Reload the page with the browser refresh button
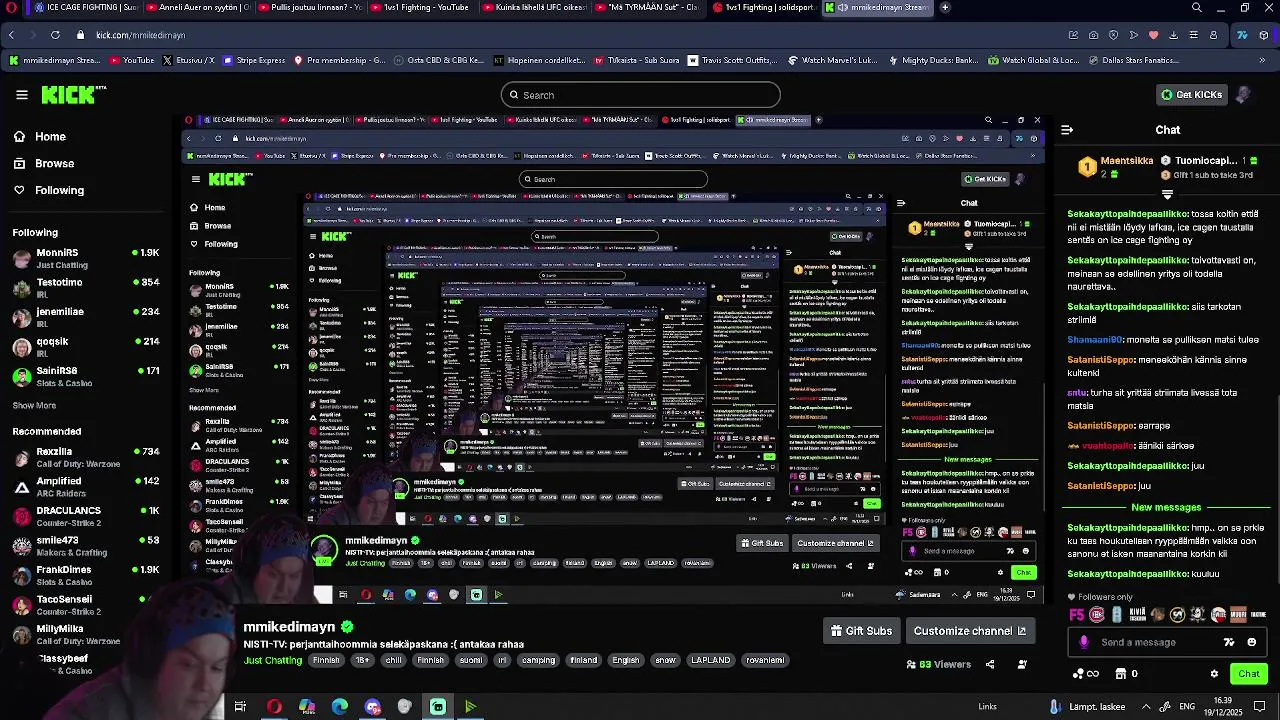Image resolution: width=1280 pixels, height=720 pixels. 55,35
